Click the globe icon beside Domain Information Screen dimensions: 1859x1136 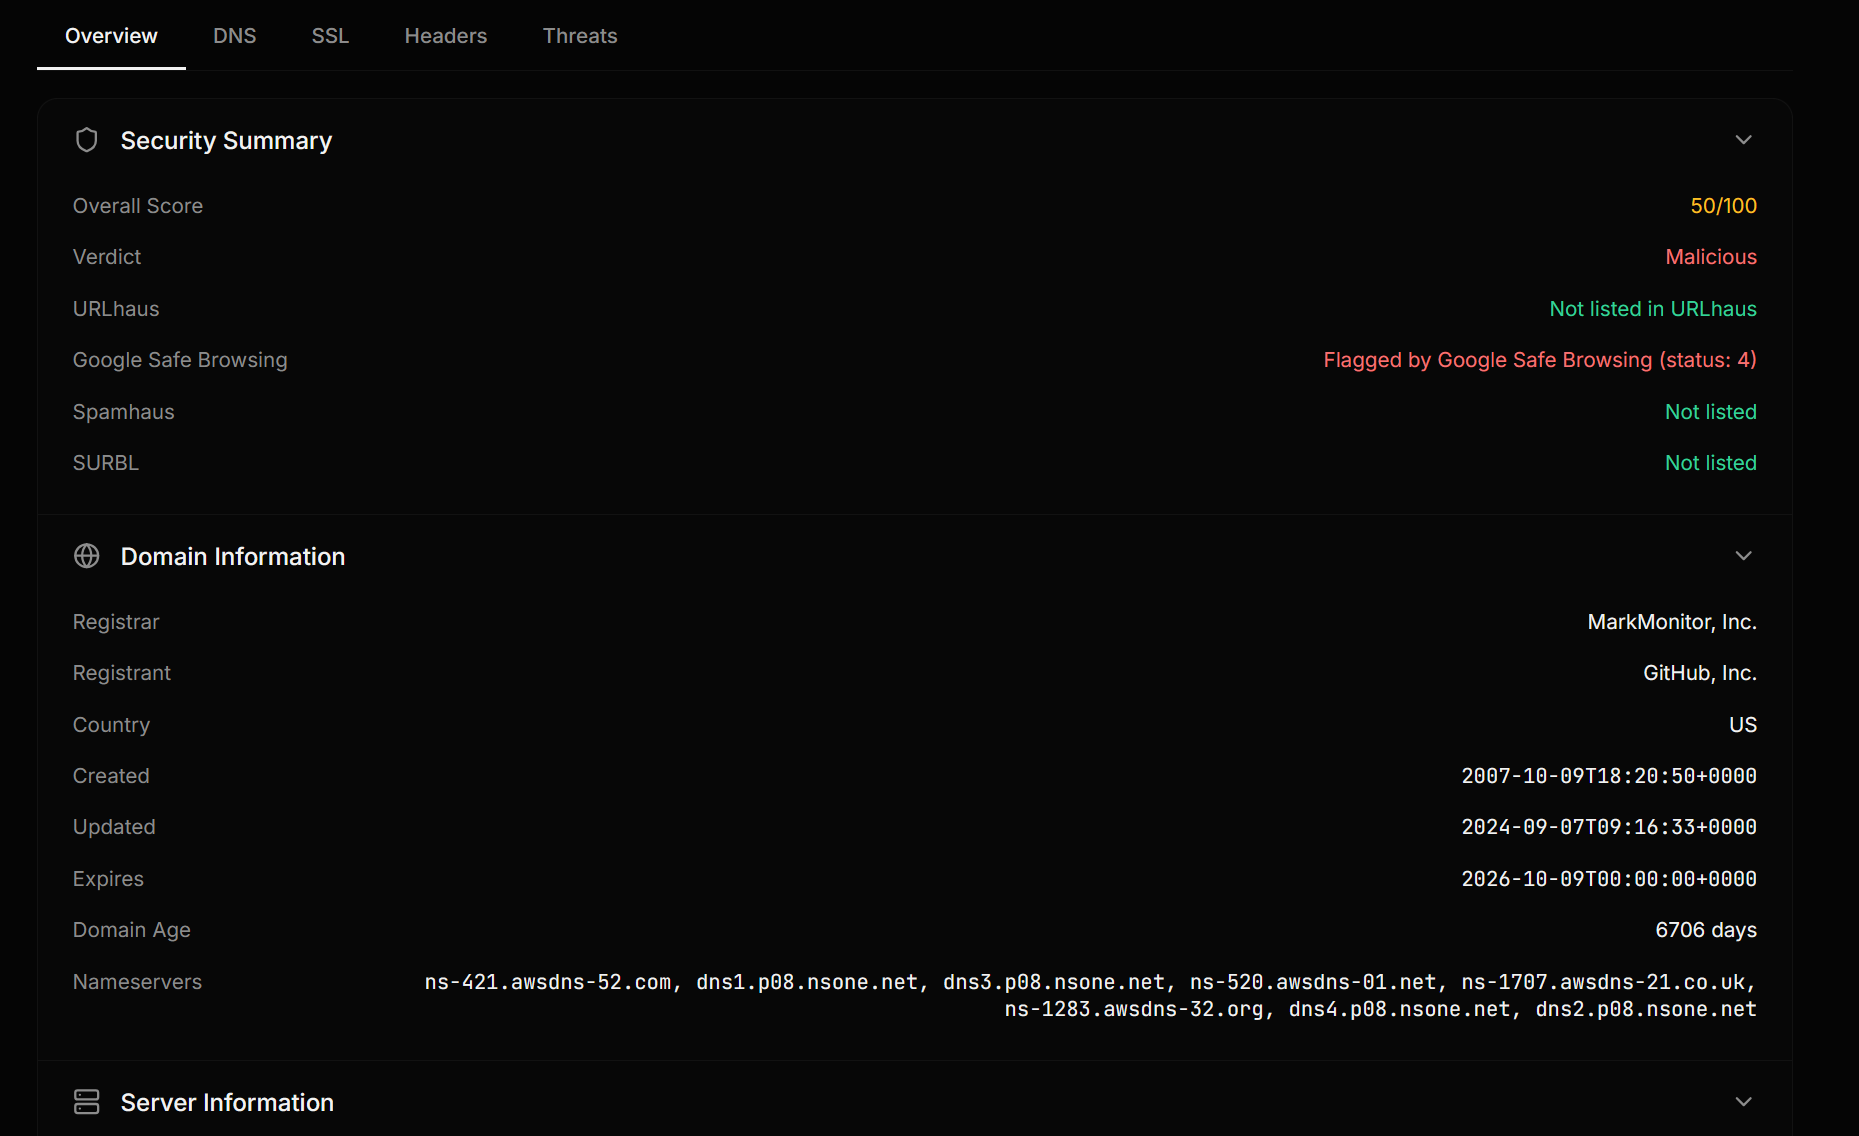point(87,556)
